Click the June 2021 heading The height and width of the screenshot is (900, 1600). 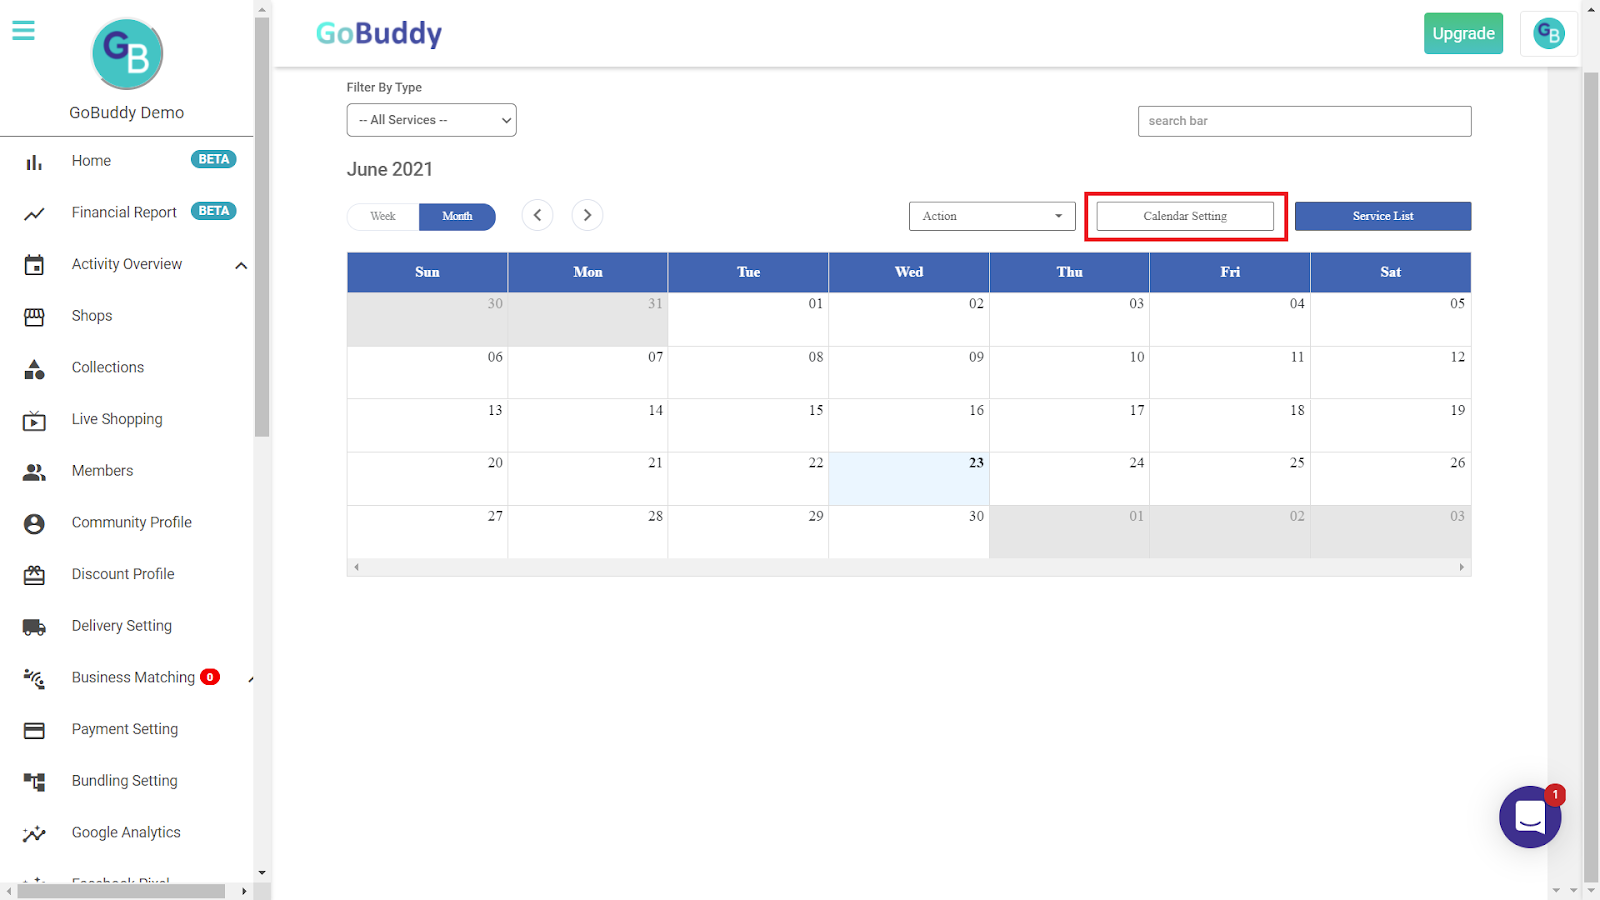point(390,169)
